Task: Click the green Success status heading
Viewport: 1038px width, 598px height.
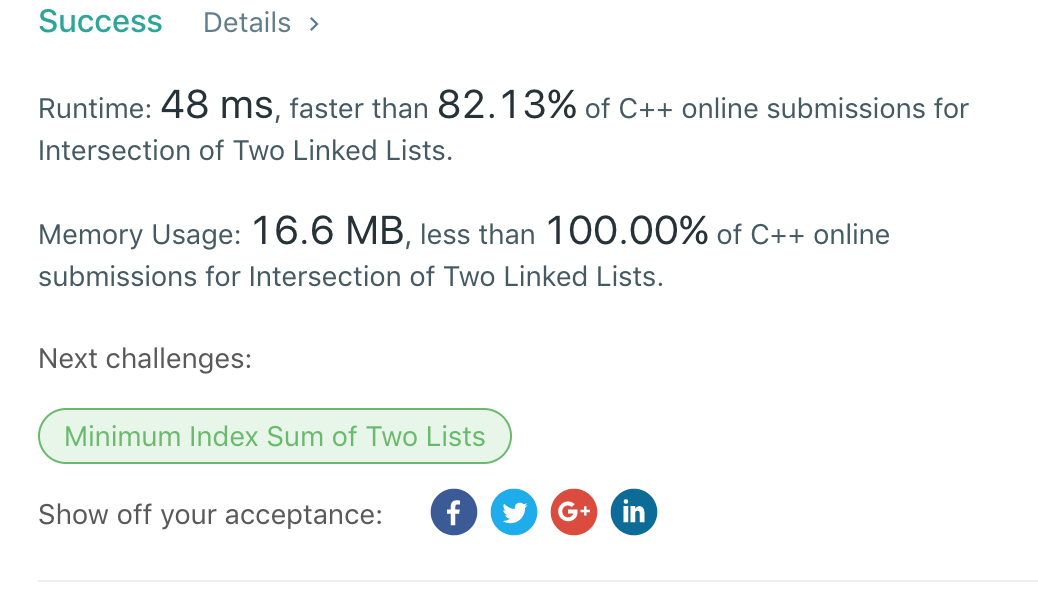Action: pyautogui.click(x=100, y=22)
